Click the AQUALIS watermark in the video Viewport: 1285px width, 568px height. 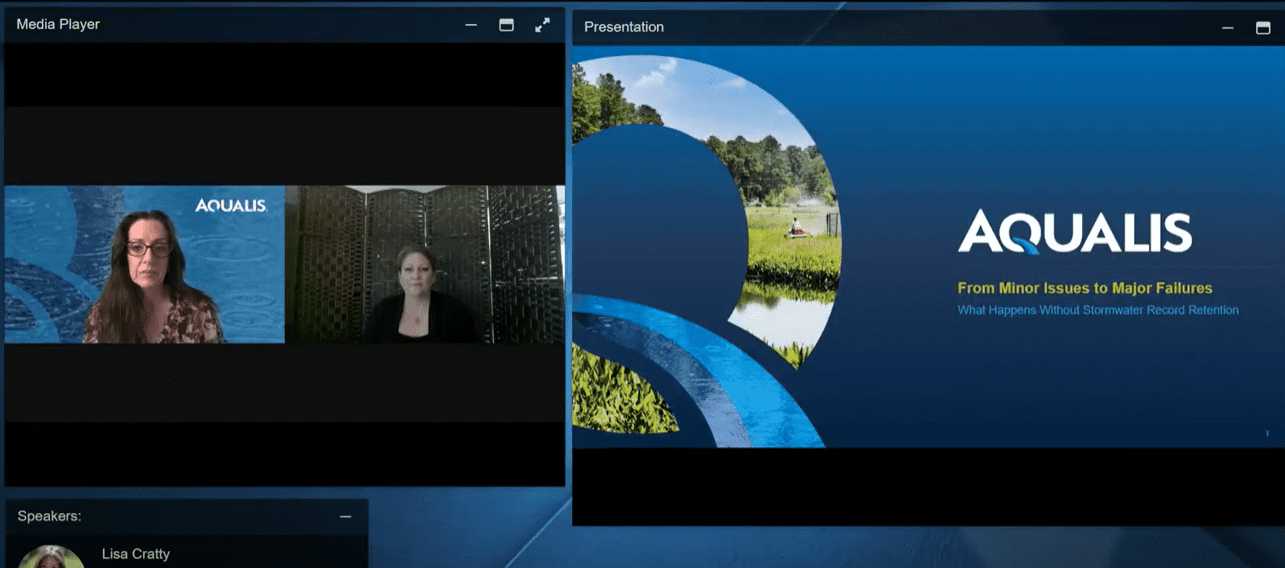click(x=231, y=205)
